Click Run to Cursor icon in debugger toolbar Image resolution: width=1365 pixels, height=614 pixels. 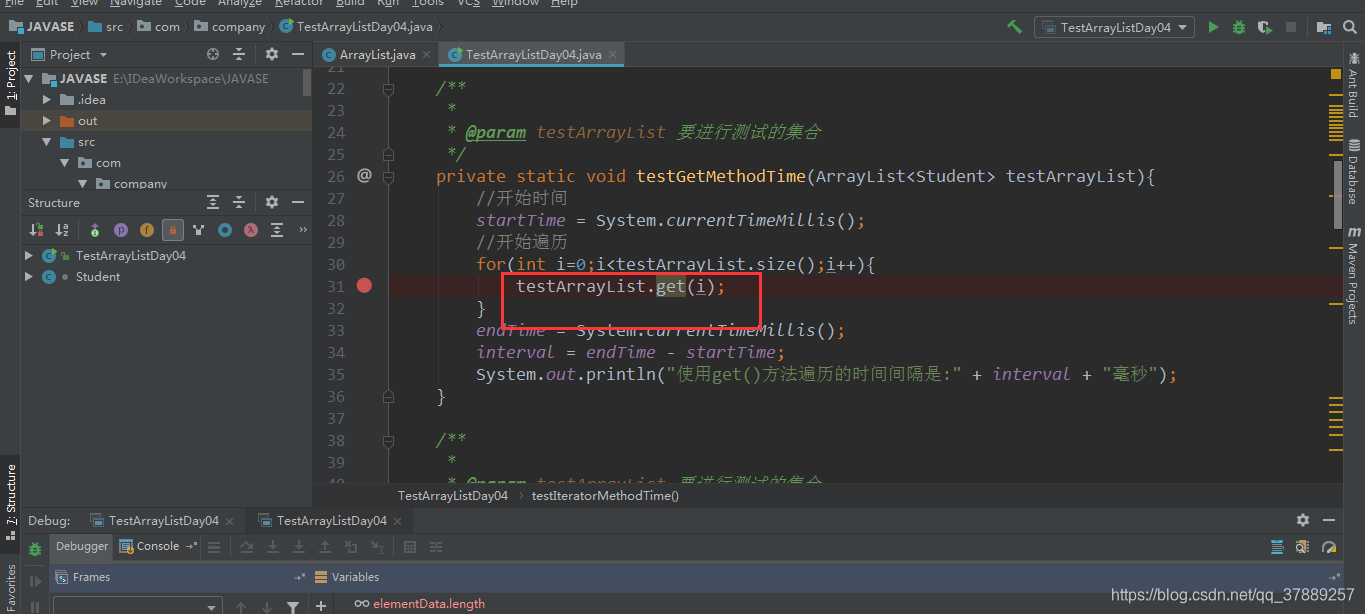pyautogui.click(x=377, y=547)
